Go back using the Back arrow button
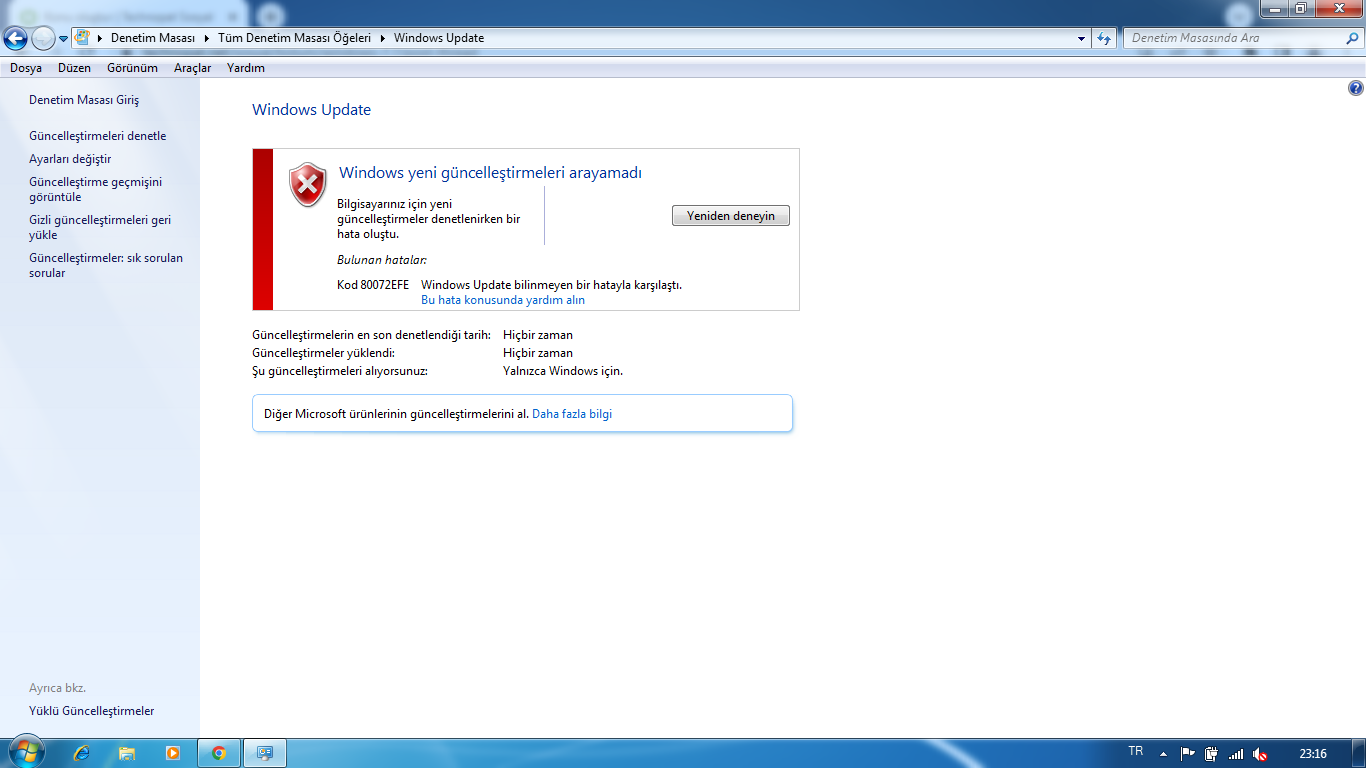Image resolution: width=1366 pixels, height=768 pixels. point(16,39)
